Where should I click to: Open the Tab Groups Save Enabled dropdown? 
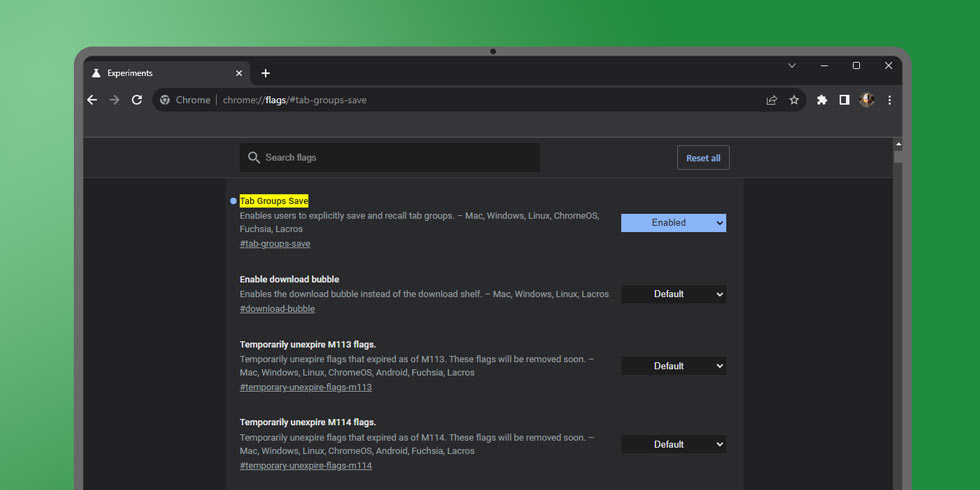pos(673,223)
